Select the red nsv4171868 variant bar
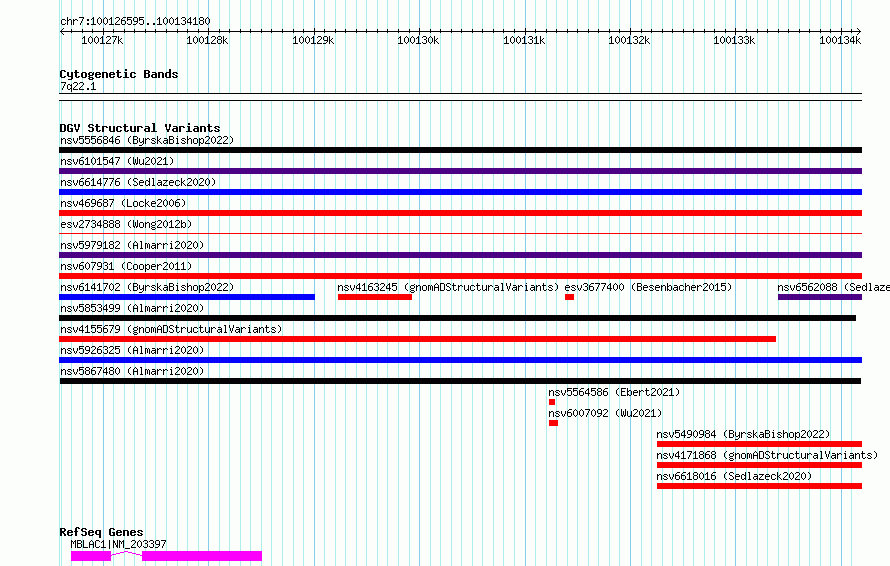Viewport: 890px width, 566px height. coord(759,465)
